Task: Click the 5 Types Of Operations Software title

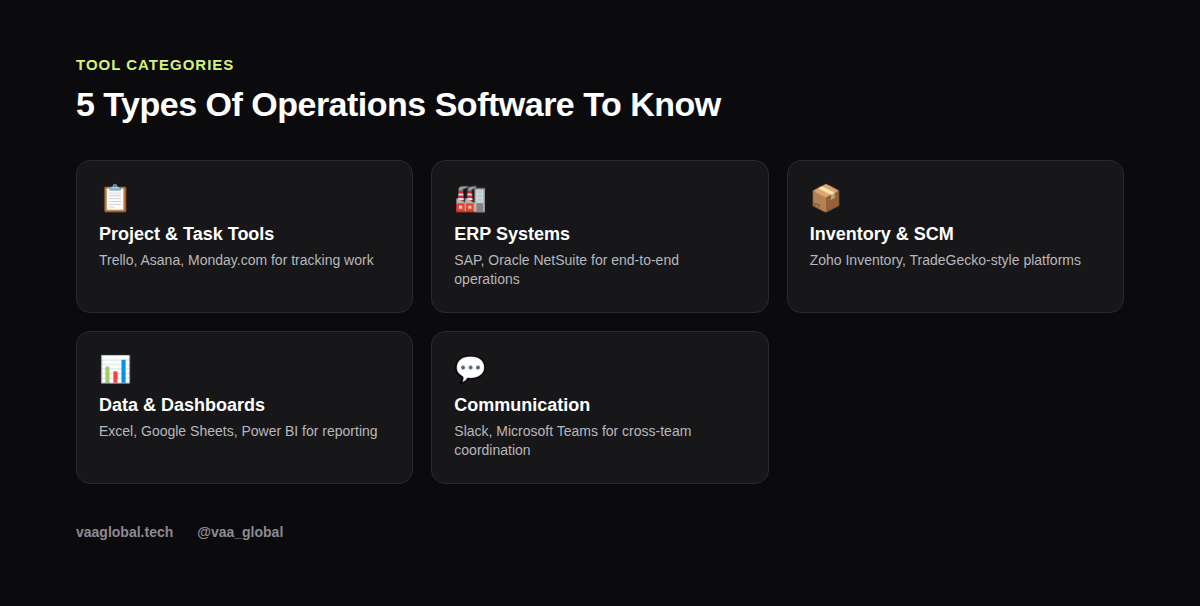Action: point(398,105)
